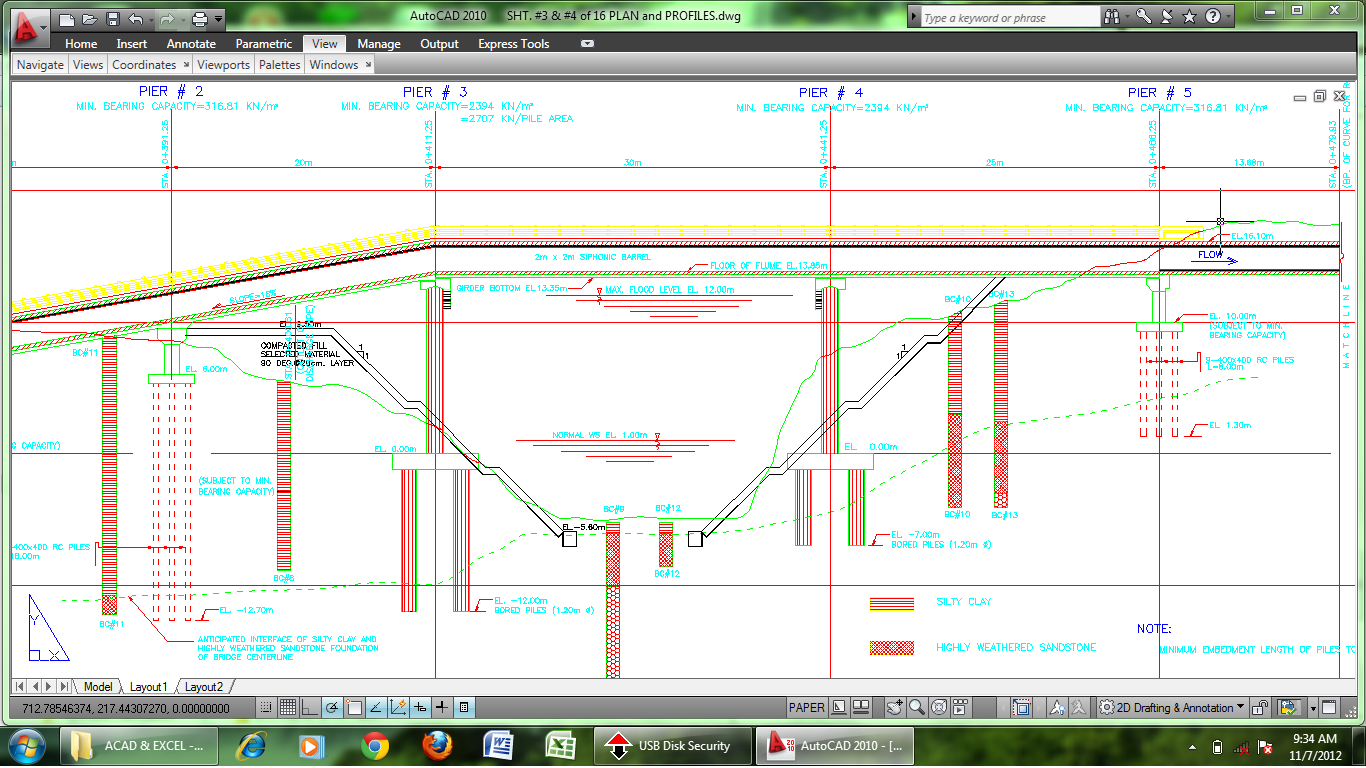Click the Clean Screen icon
This screenshot has width=1366, height=768.
pos(1329,708)
